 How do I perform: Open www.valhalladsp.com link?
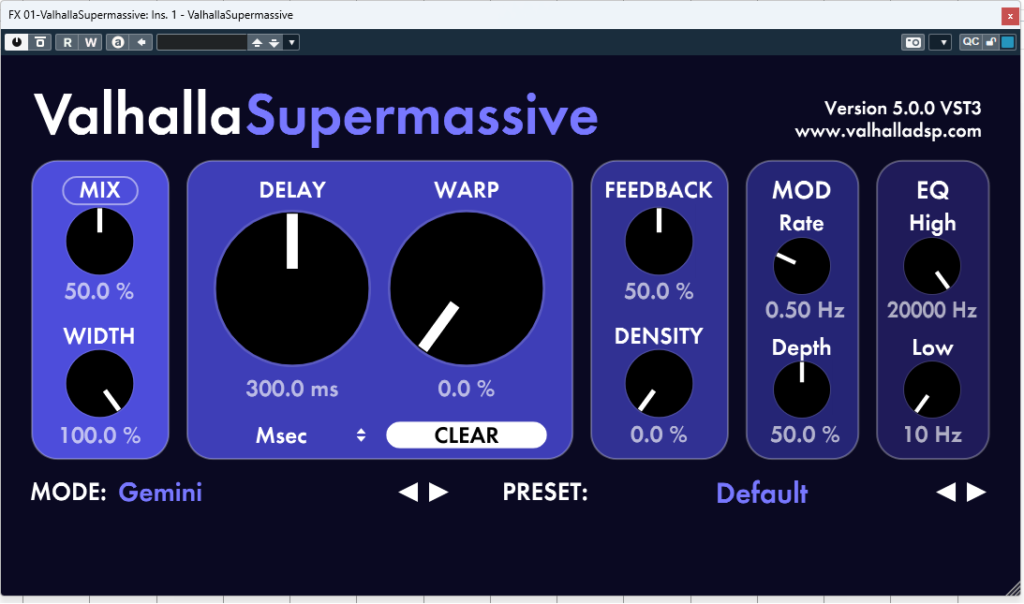[888, 131]
